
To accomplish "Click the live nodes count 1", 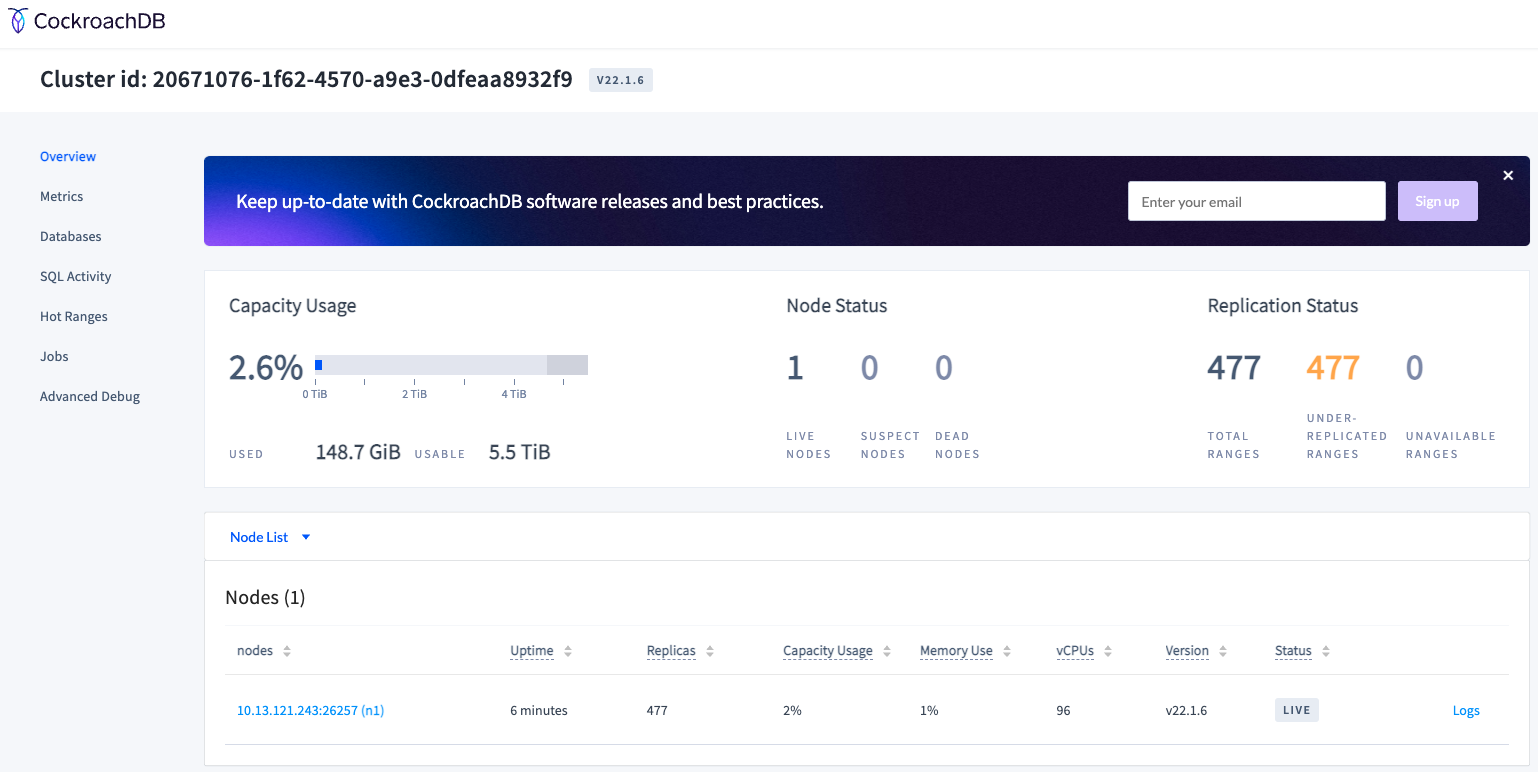I will point(795,368).
